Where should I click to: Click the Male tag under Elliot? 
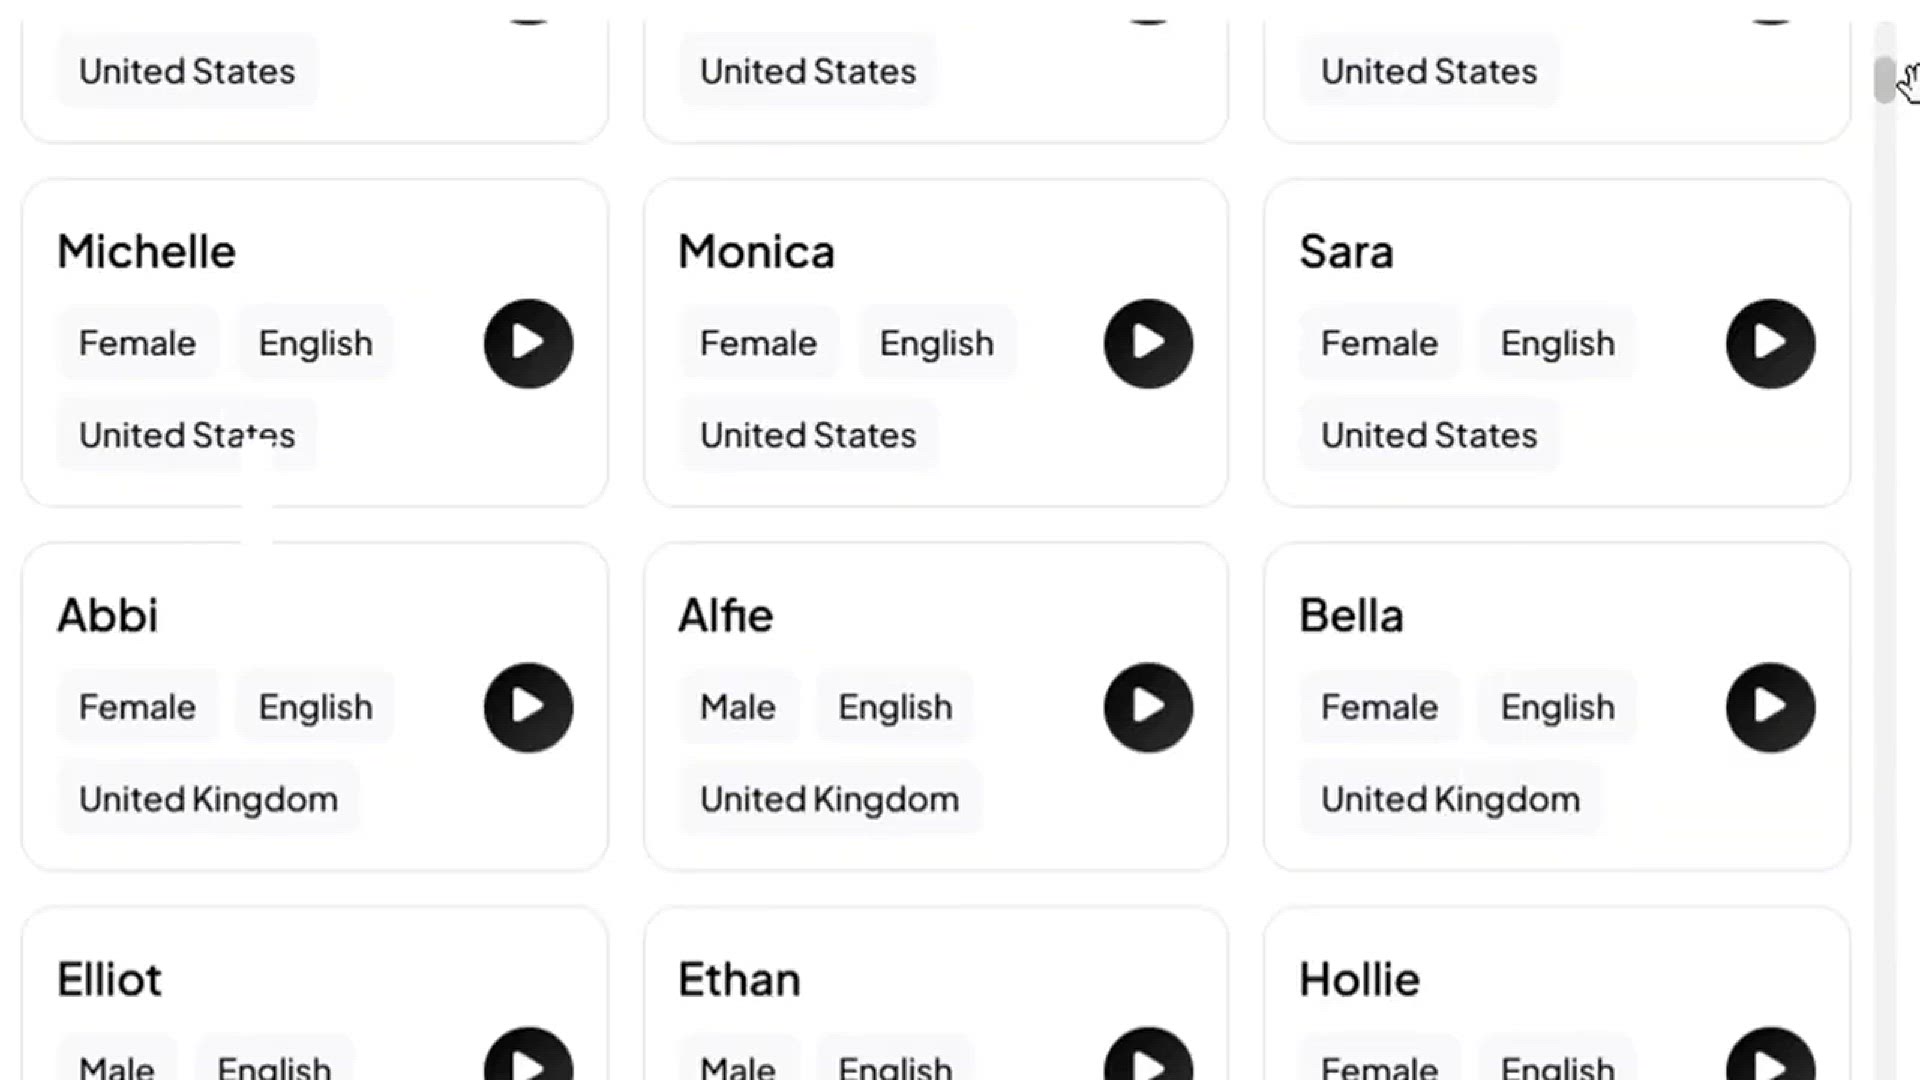tap(118, 1068)
